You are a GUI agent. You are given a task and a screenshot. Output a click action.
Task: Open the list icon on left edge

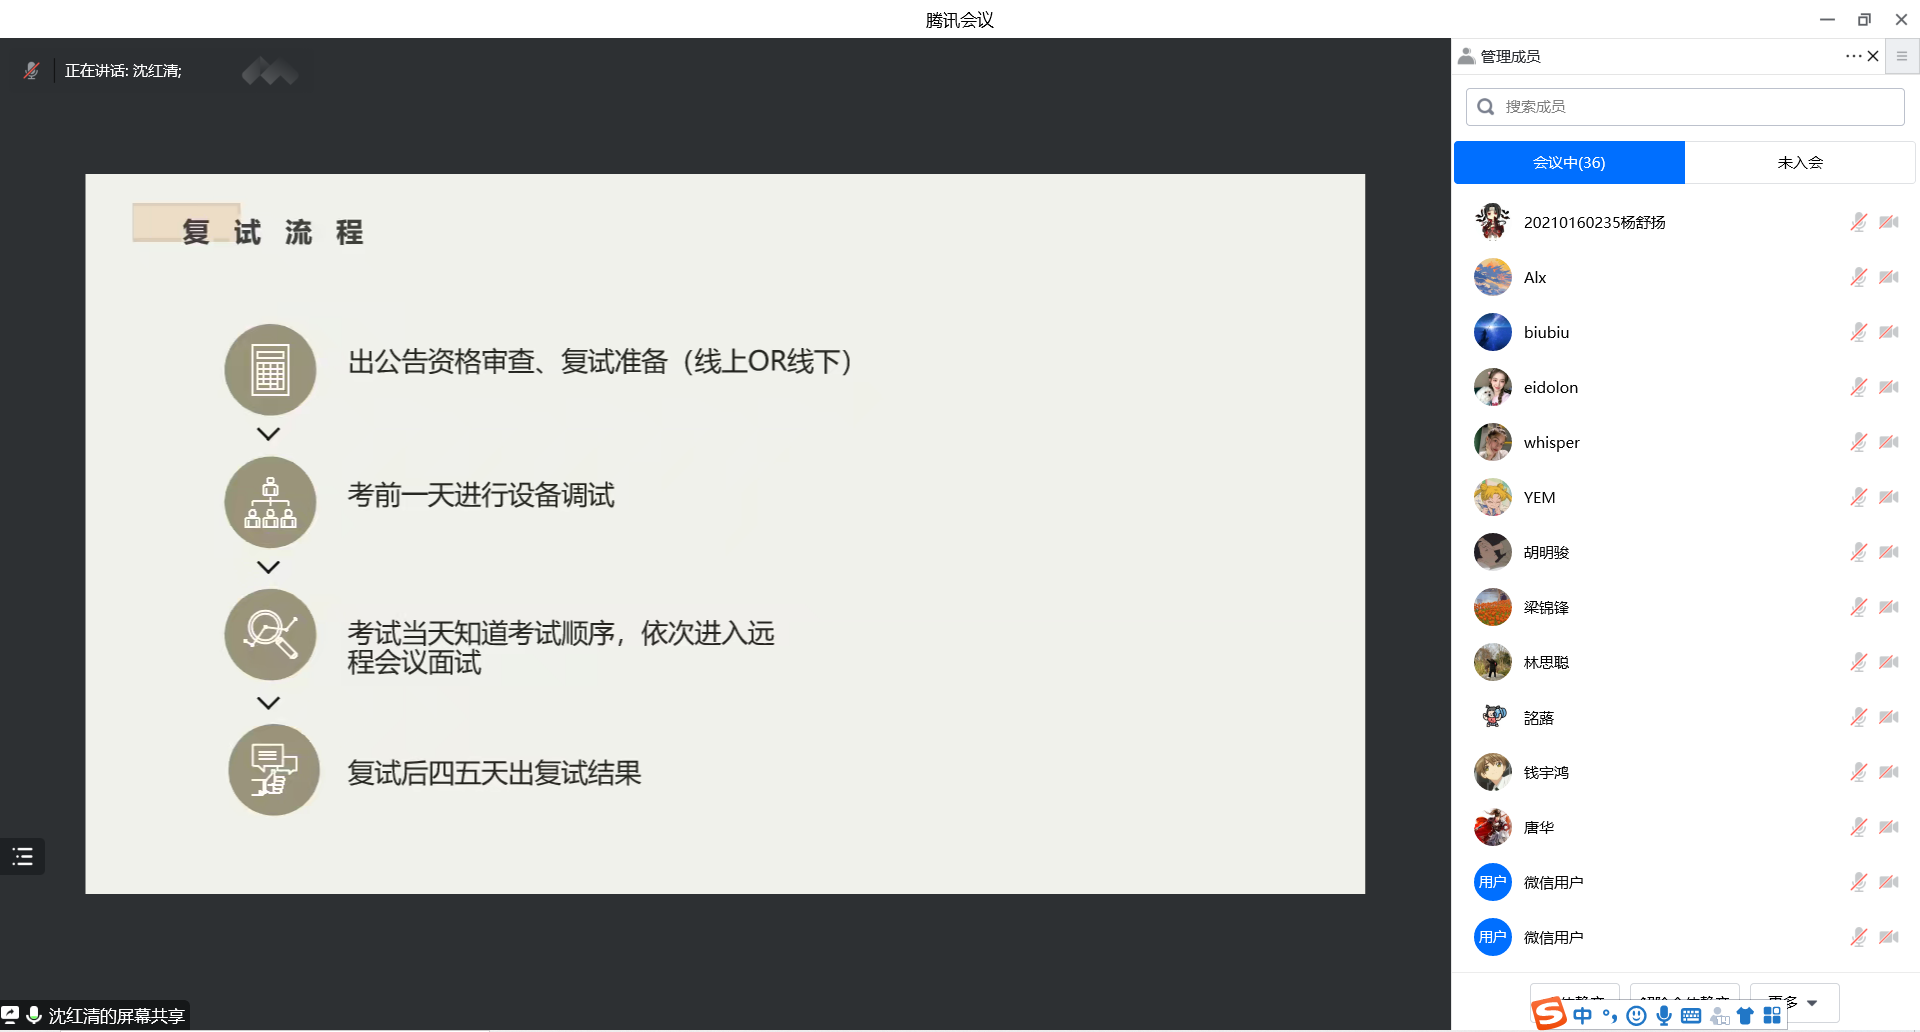[x=22, y=857]
